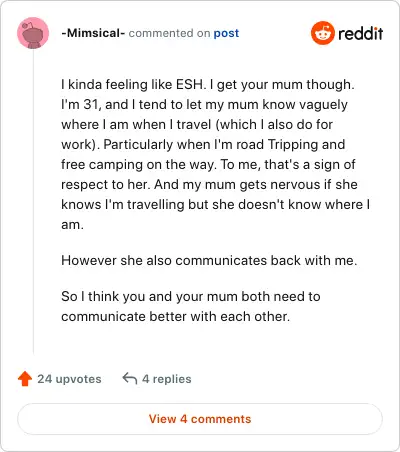Screen dimensions: 400x452
Task: Open the Reddit Snoo logo icon
Action: point(322,33)
